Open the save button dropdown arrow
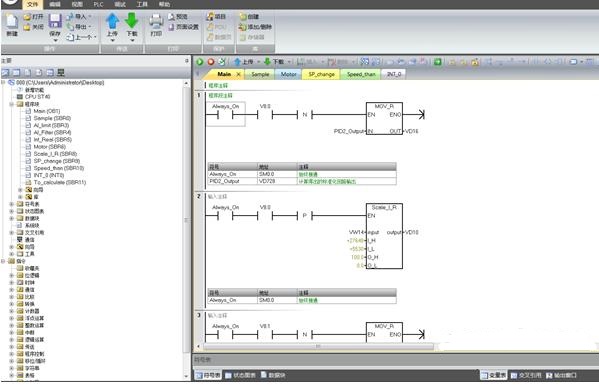Screen dimensions: 599x385 point(55,40)
